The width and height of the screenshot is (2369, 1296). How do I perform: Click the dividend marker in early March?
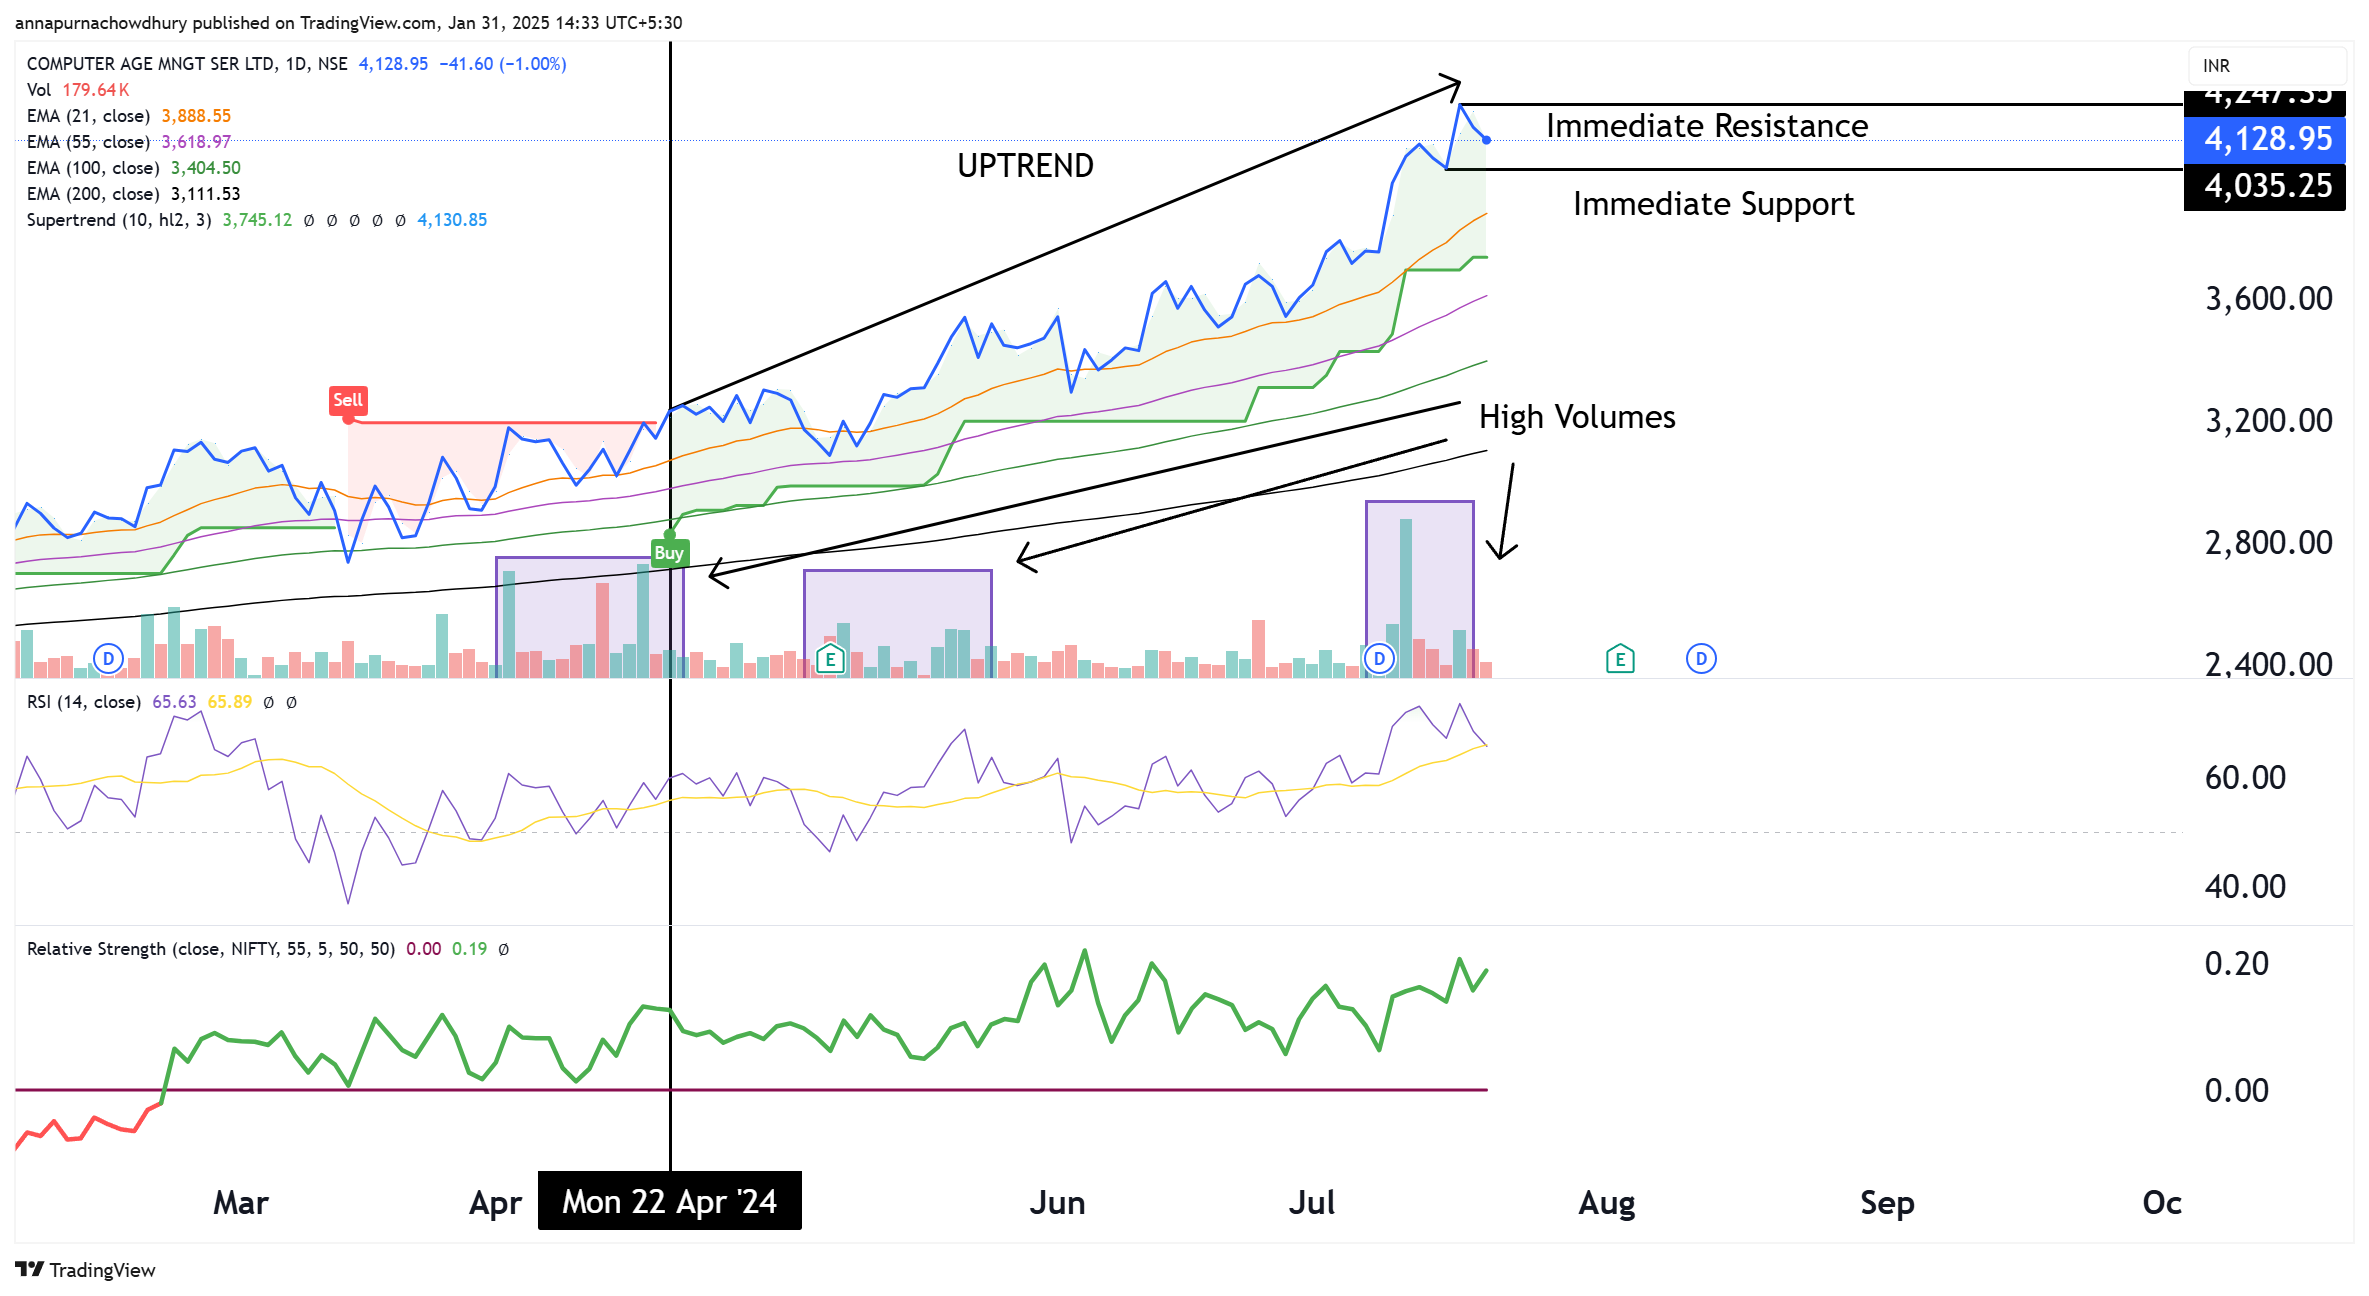tap(108, 658)
